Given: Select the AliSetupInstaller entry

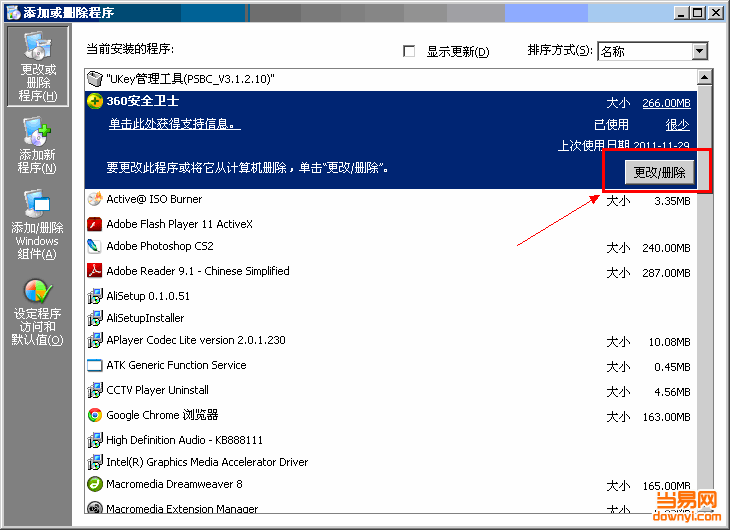Looking at the screenshot, I should (x=391, y=318).
